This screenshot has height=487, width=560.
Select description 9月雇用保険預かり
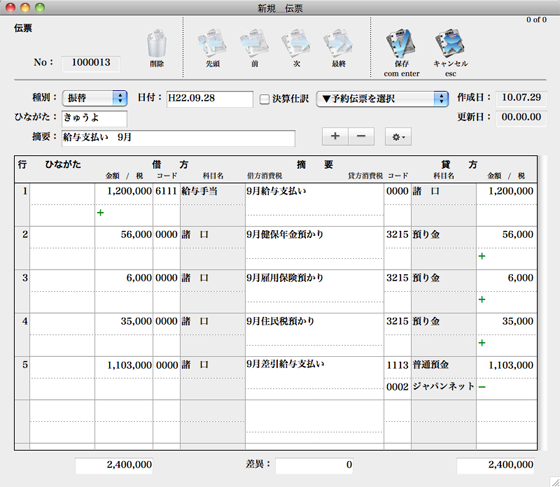[285, 278]
